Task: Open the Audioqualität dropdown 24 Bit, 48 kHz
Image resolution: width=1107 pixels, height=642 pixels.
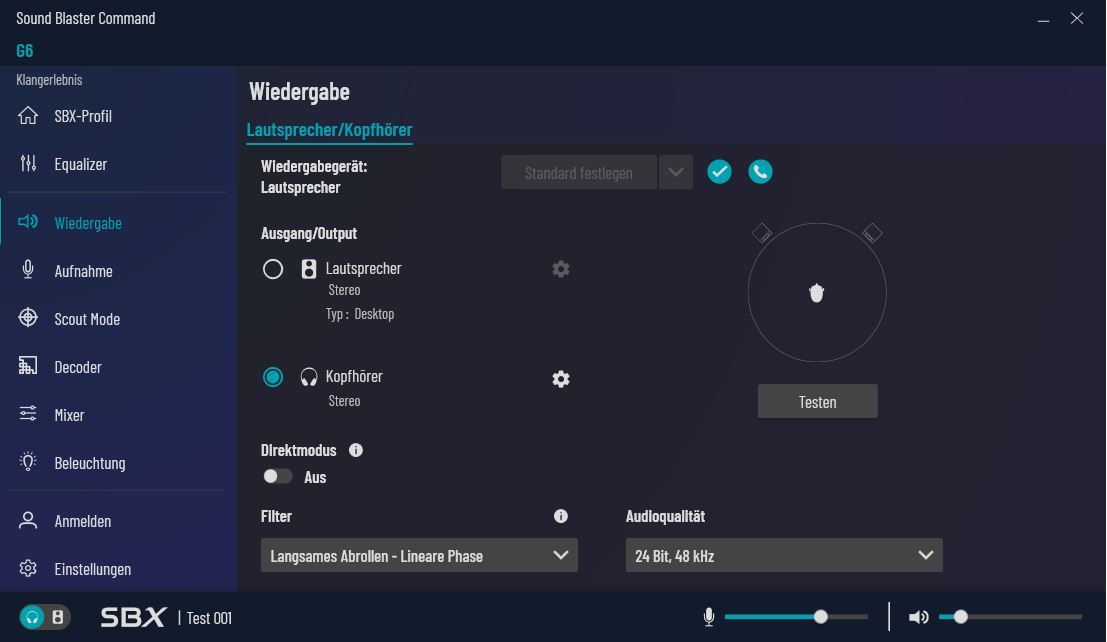Action: coord(784,555)
